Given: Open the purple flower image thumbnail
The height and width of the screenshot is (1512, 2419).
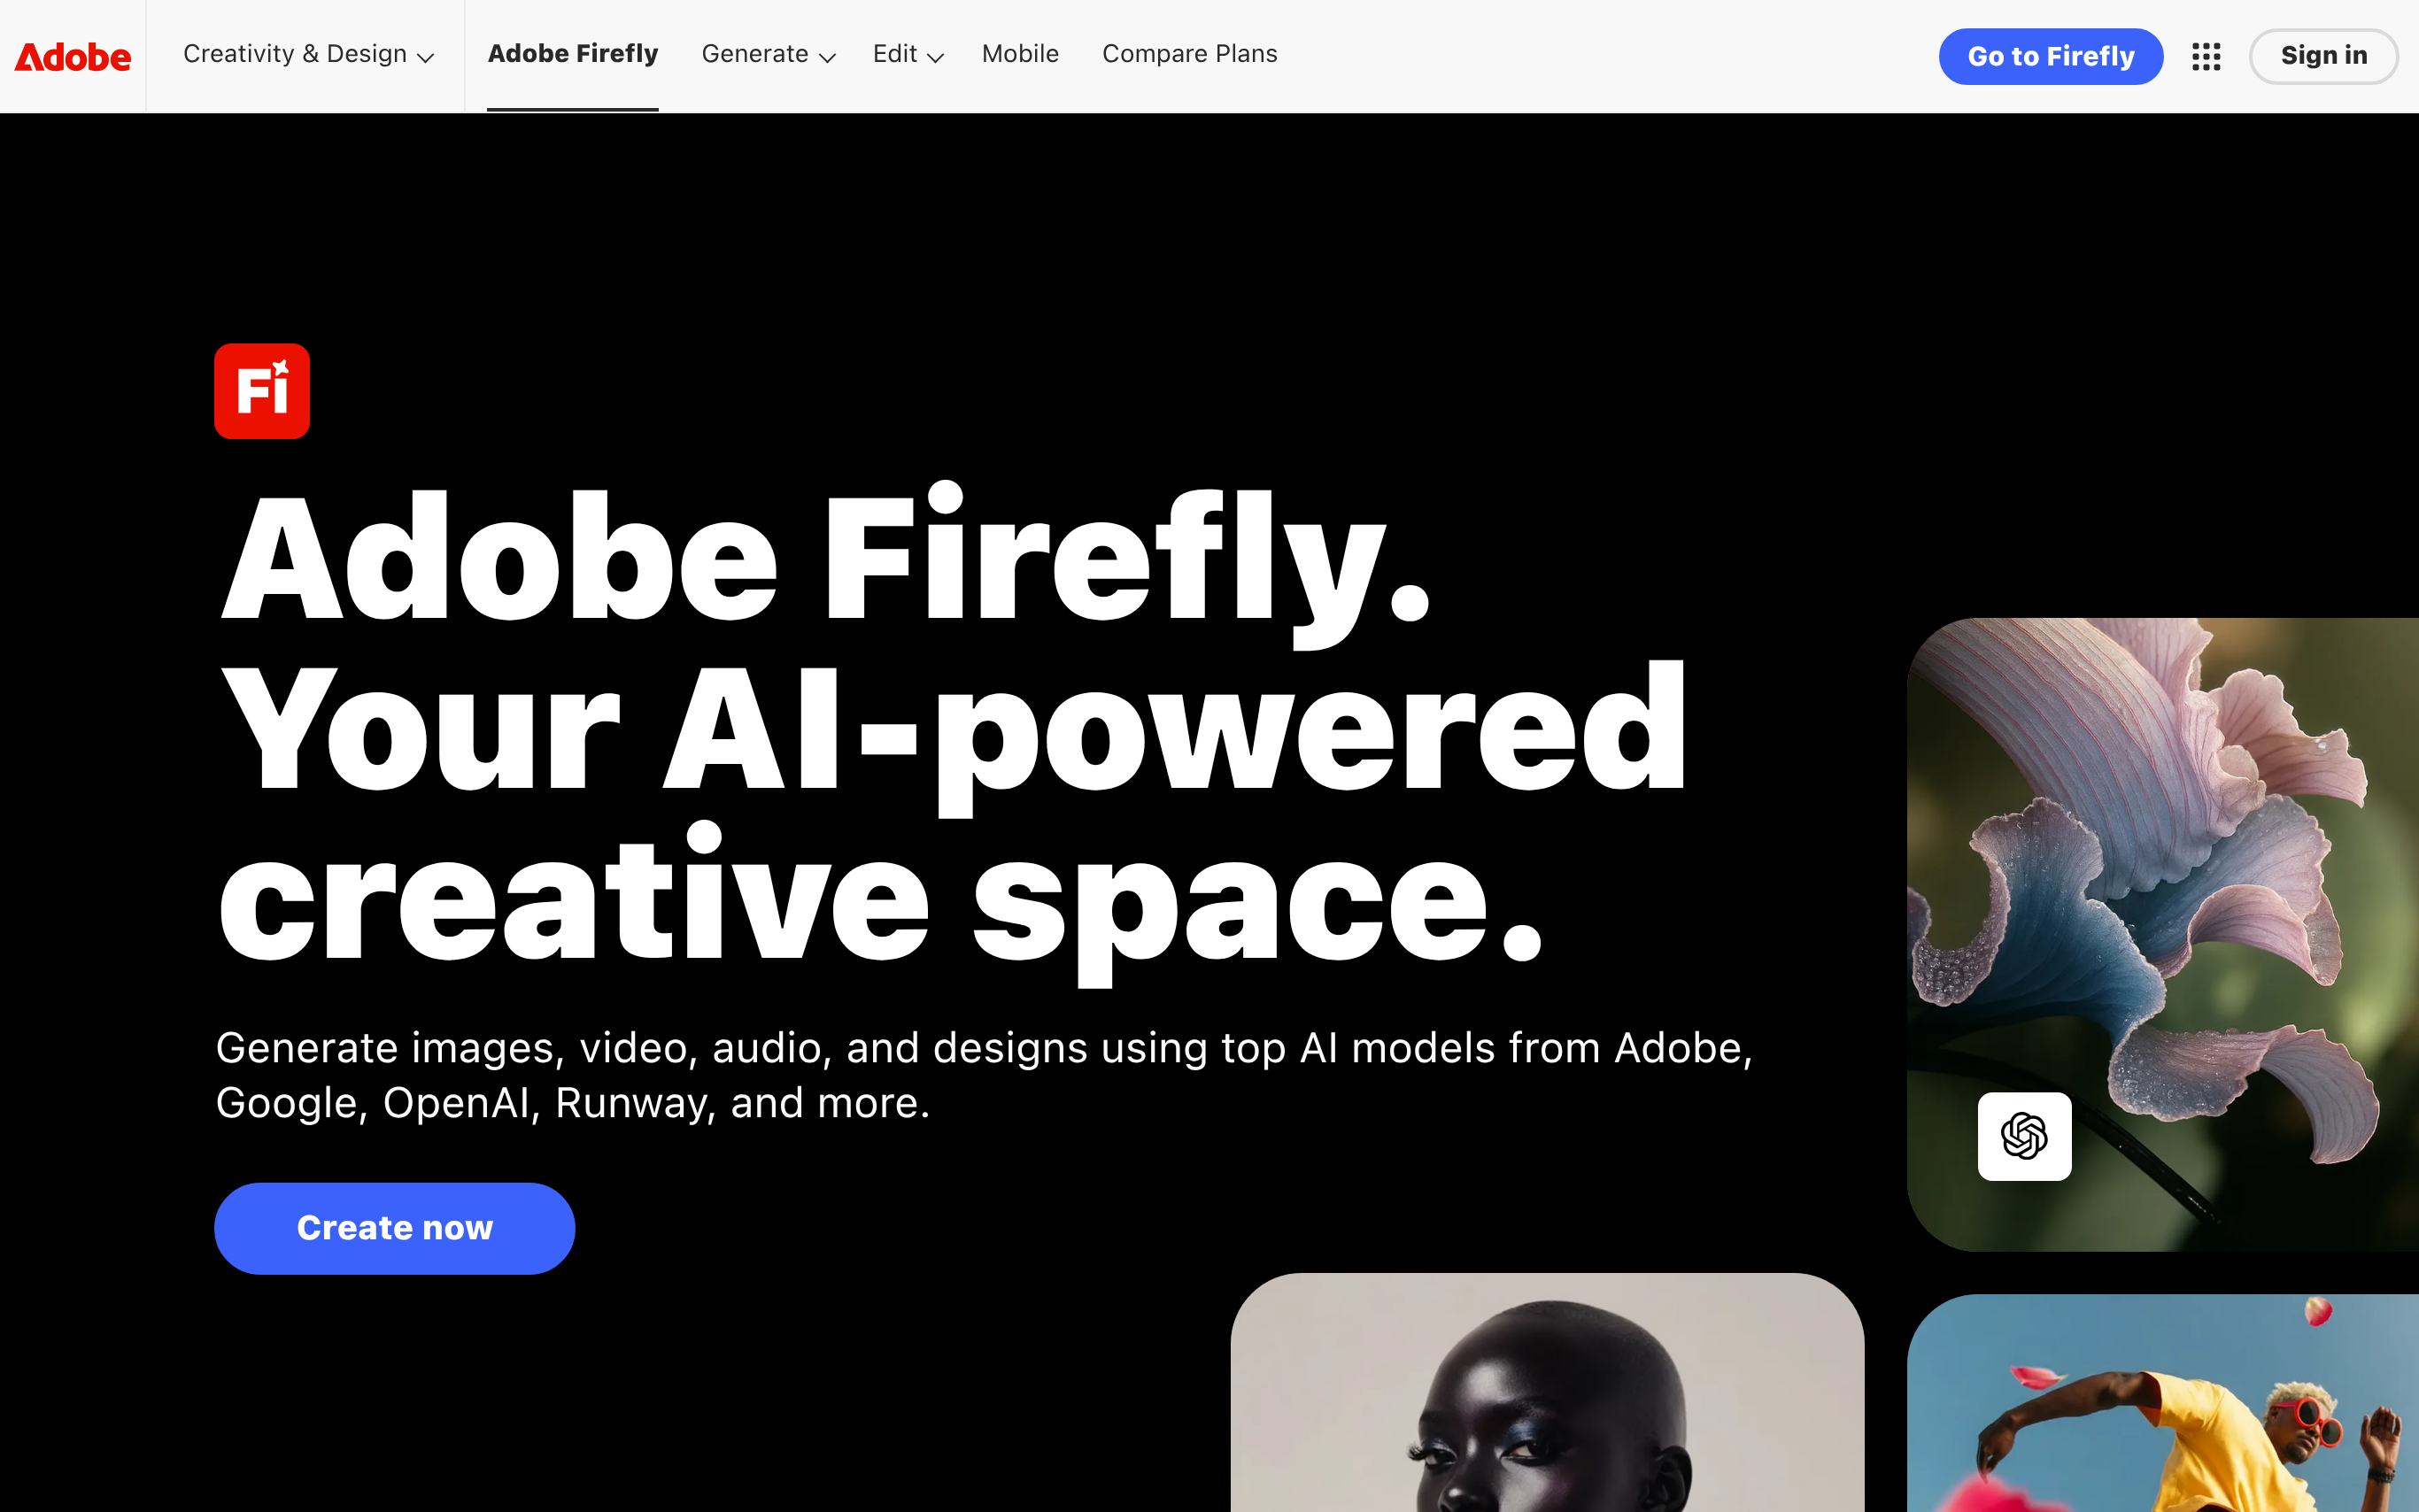Looking at the screenshot, I should click(x=2163, y=935).
